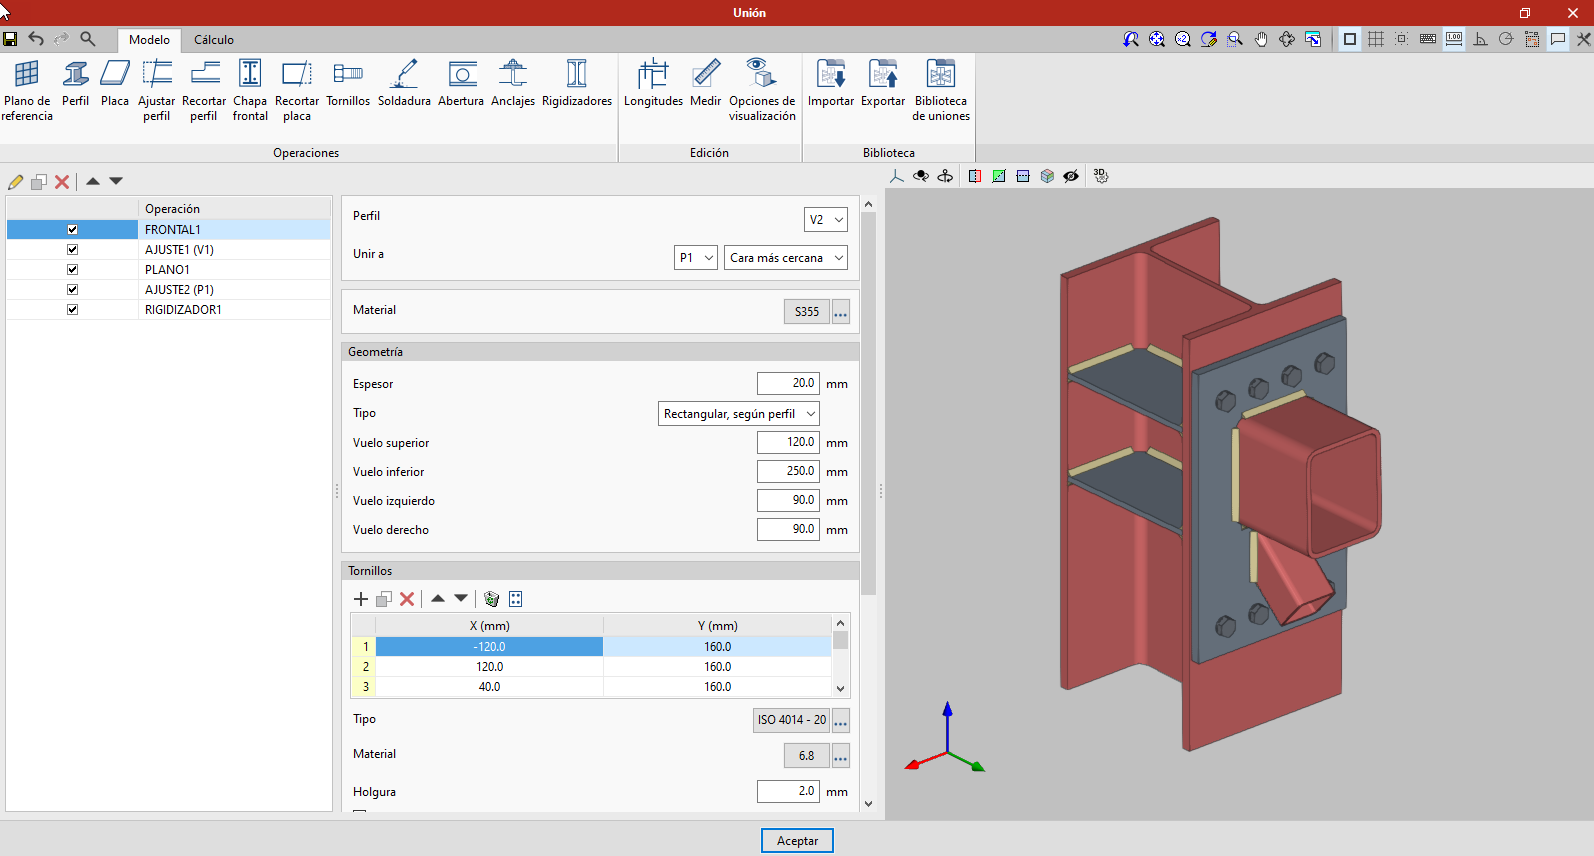Screen dimensions: 1594x856
Task: Click the Vuelo inferior 250.0 field
Action: (x=788, y=471)
